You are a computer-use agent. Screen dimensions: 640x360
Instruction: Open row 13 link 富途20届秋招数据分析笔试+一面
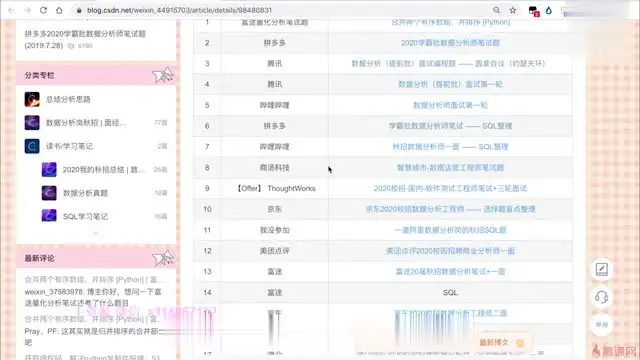click(450, 272)
